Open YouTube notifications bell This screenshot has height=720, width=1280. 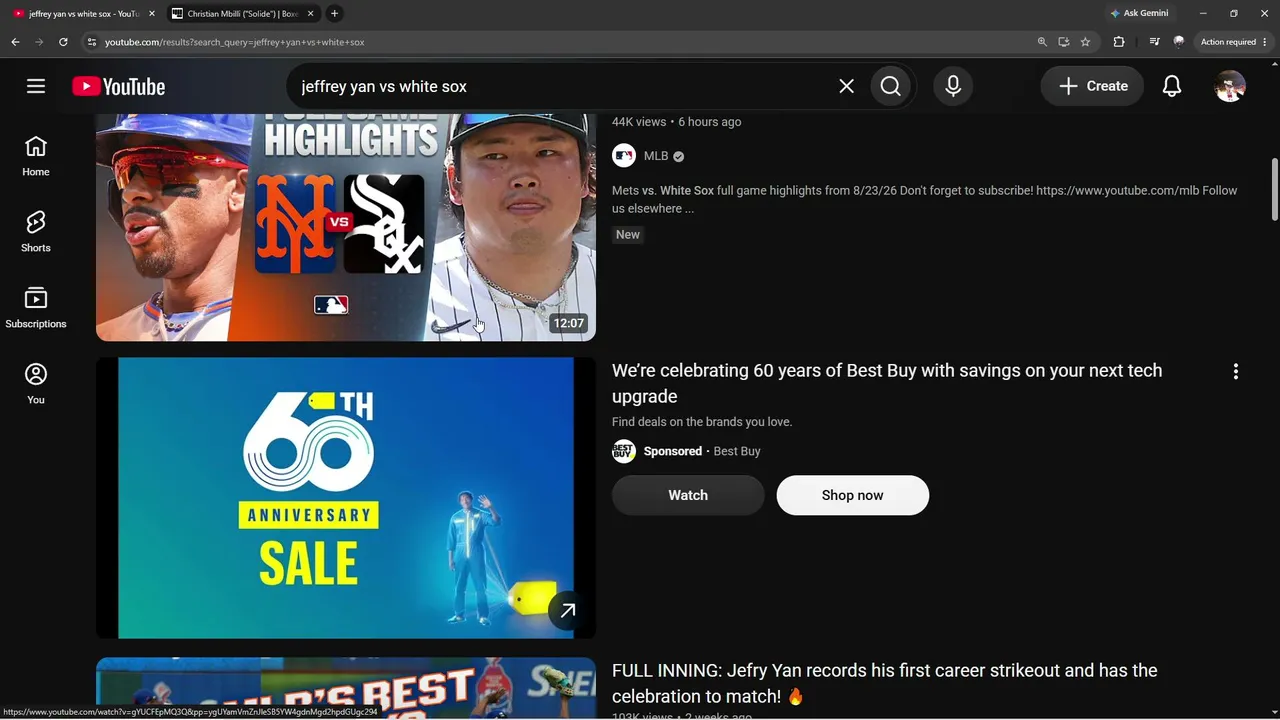coord(1172,86)
